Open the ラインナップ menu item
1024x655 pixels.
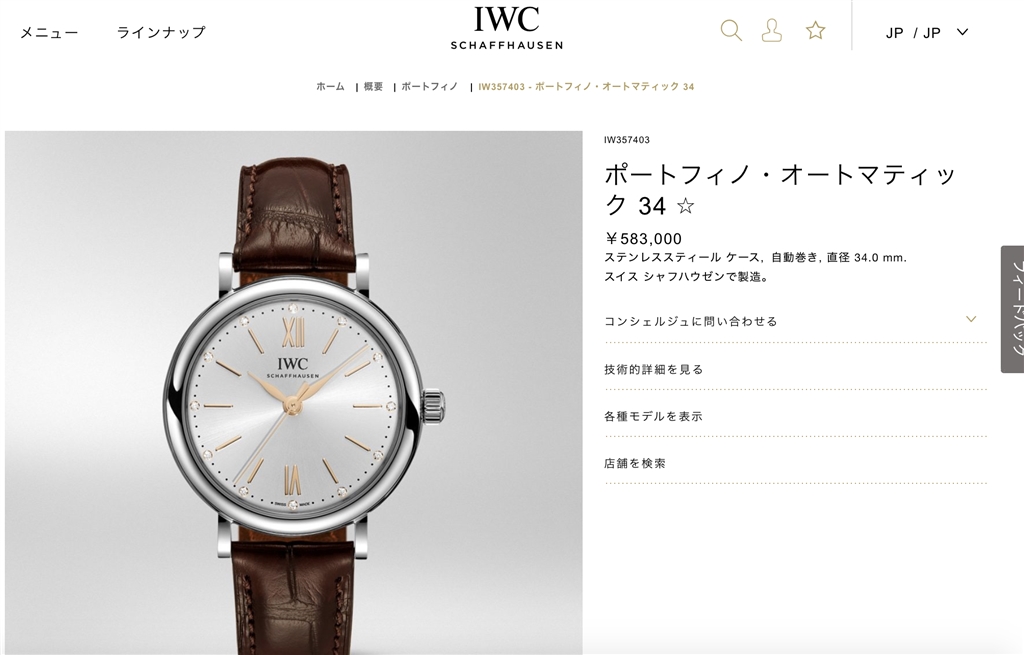(161, 32)
